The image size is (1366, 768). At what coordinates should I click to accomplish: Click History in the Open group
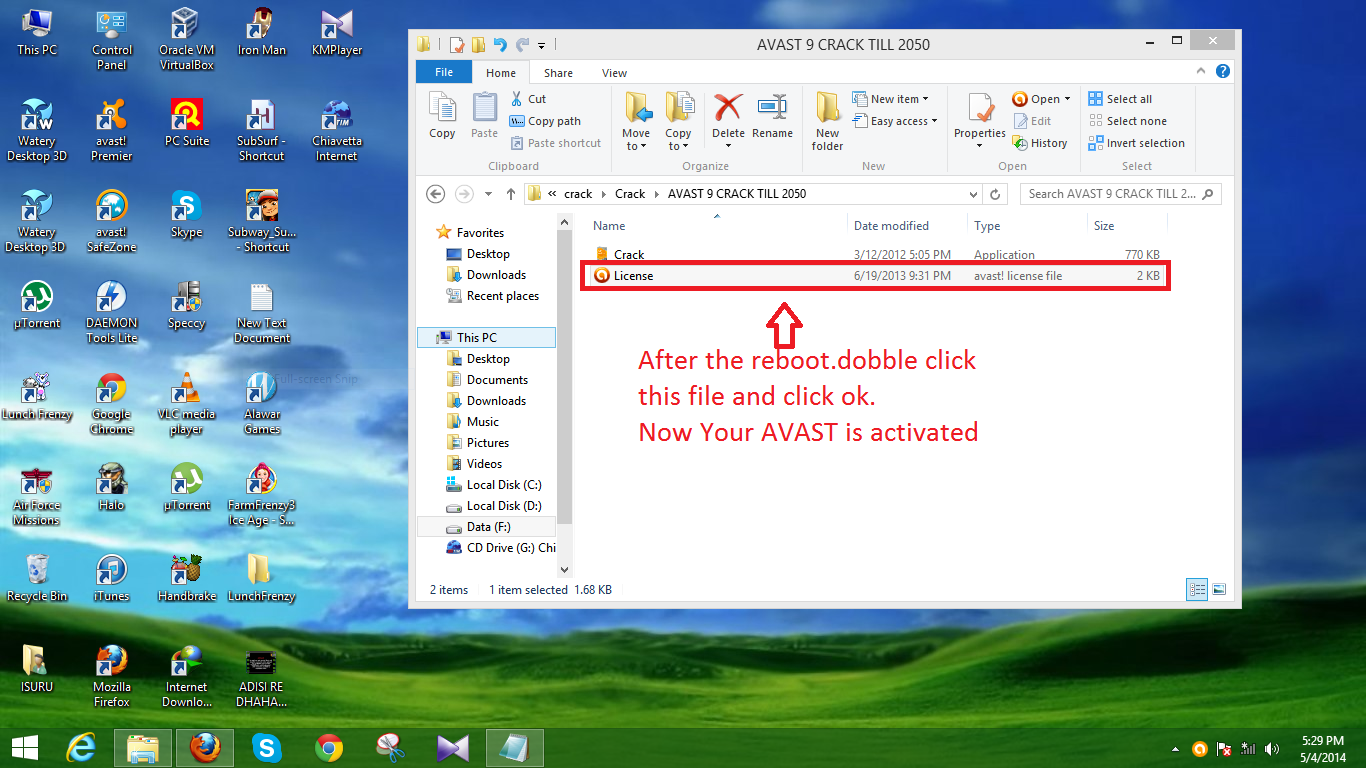pos(1041,143)
